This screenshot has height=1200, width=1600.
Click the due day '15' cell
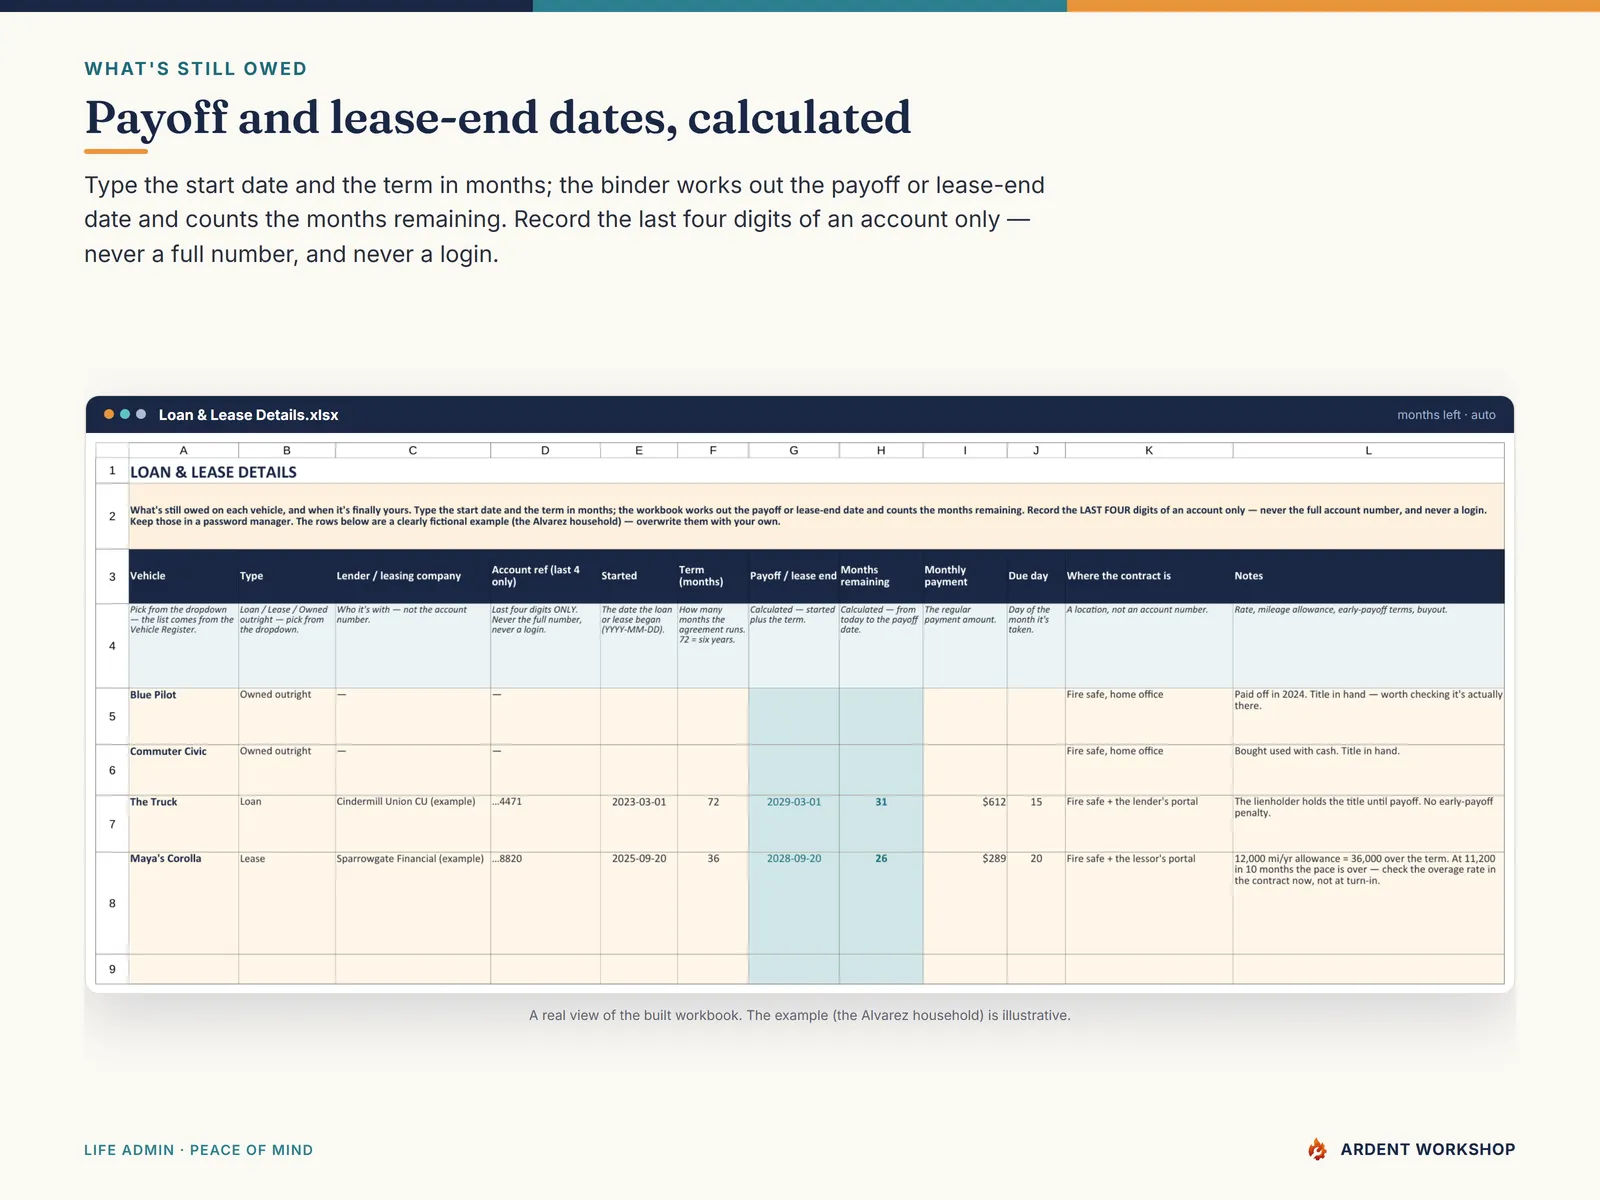1036,824
